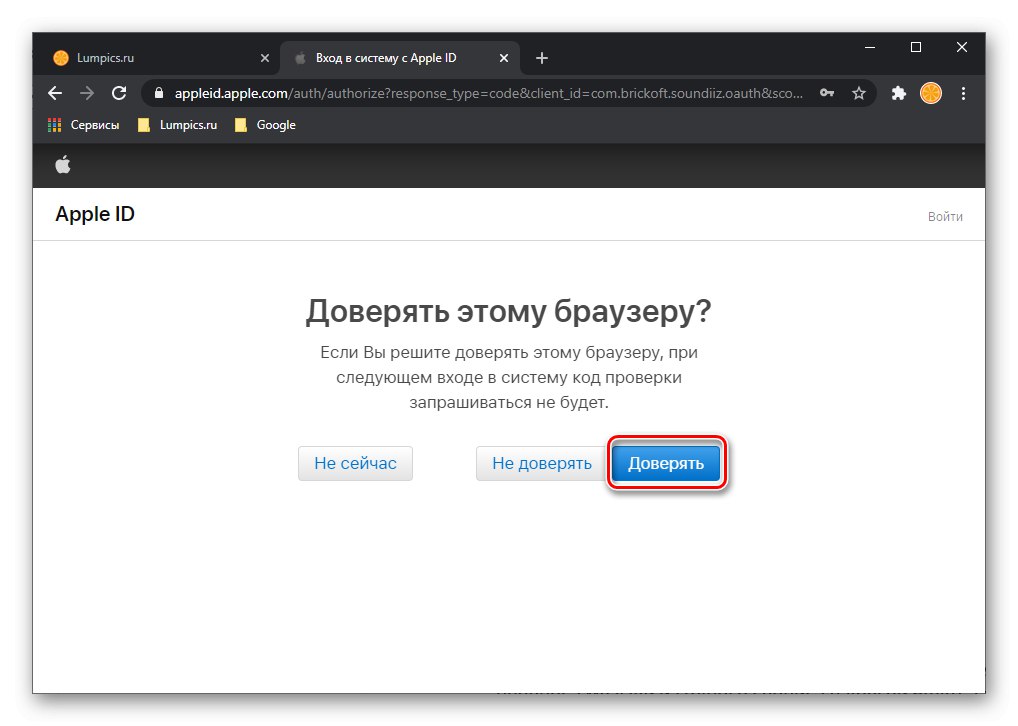The height and width of the screenshot is (726, 1018).
Task: Click the blue Доверять button
Action: (x=666, y=463)
